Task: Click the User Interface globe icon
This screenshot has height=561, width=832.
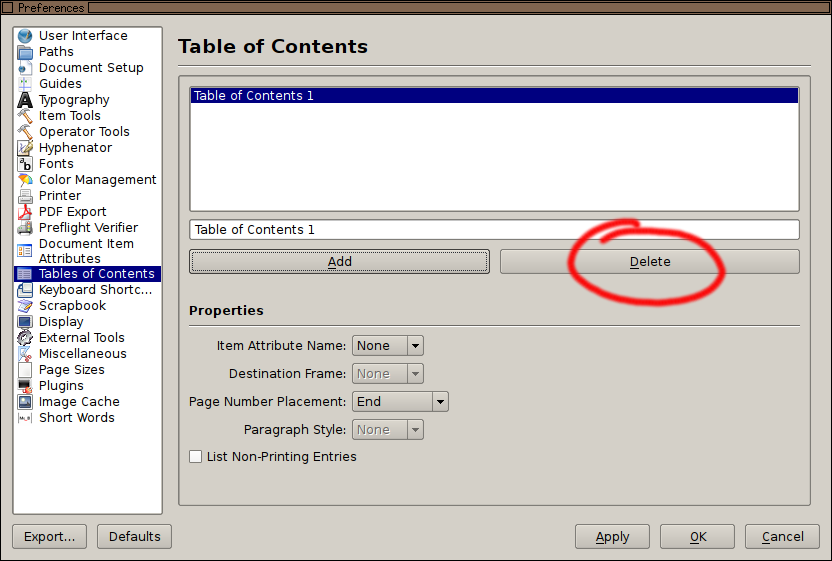Action: coord(25,36)
